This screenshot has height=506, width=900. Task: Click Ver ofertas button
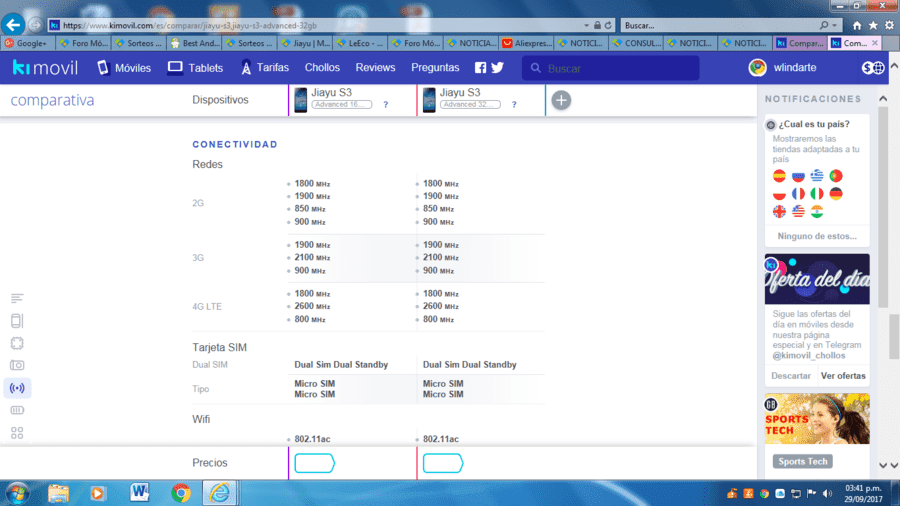click(x=843, y=376)
